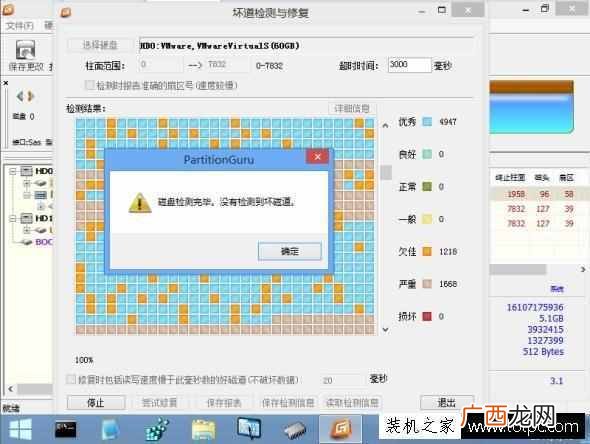Close the PartitionGuru message dialog
Screen dimensions: 590x444
coord(318,157)
